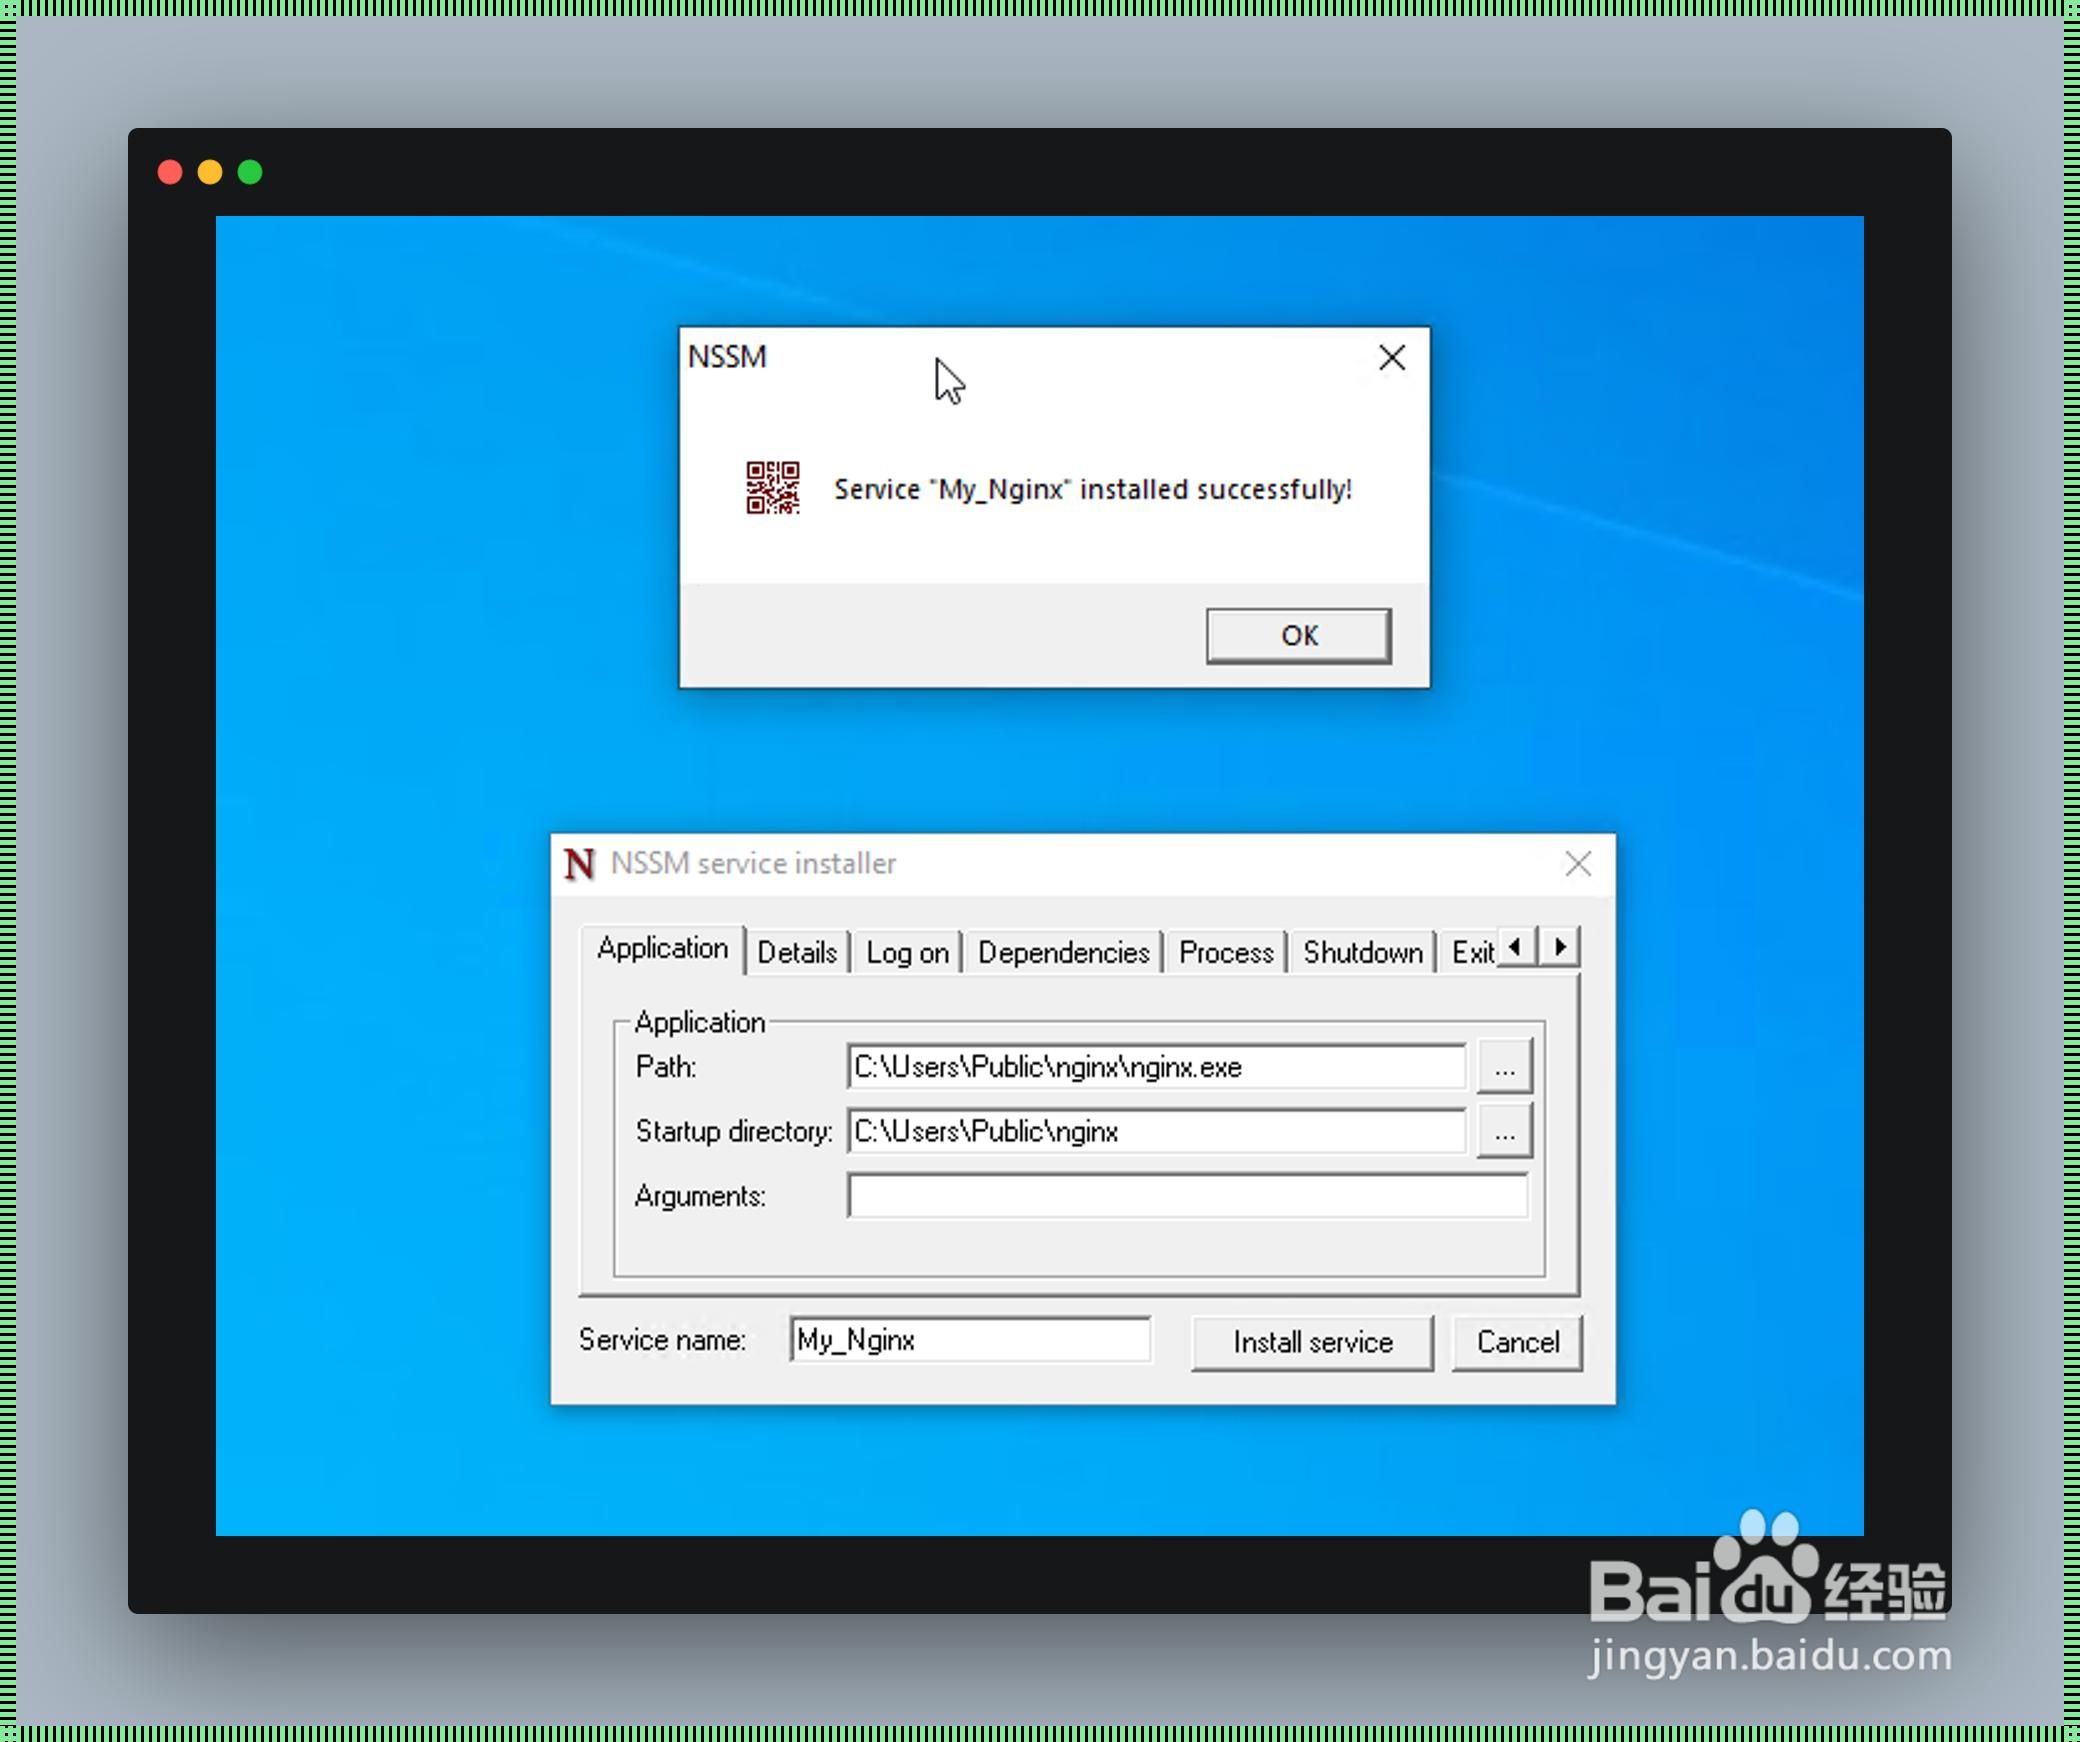Screen dimensions: 2080x1742
Task: Close the NSSM service installer window
Action: [1578, 864]
